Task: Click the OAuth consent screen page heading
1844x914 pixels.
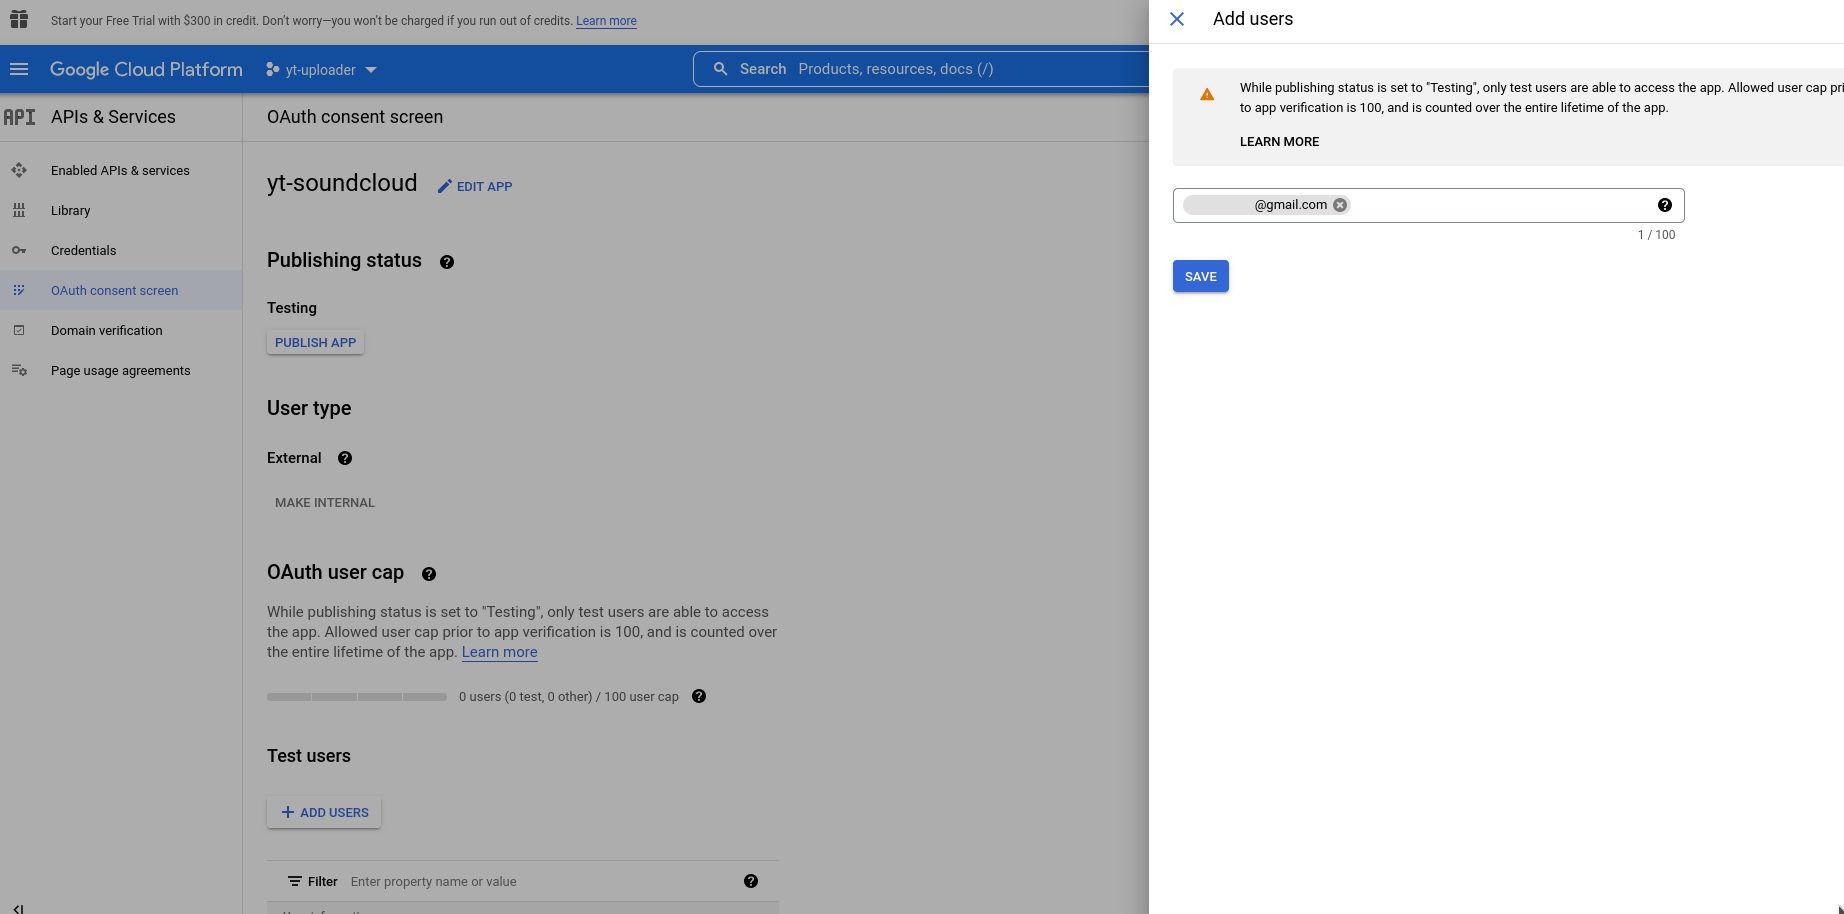Action: [x=355, y=117]
